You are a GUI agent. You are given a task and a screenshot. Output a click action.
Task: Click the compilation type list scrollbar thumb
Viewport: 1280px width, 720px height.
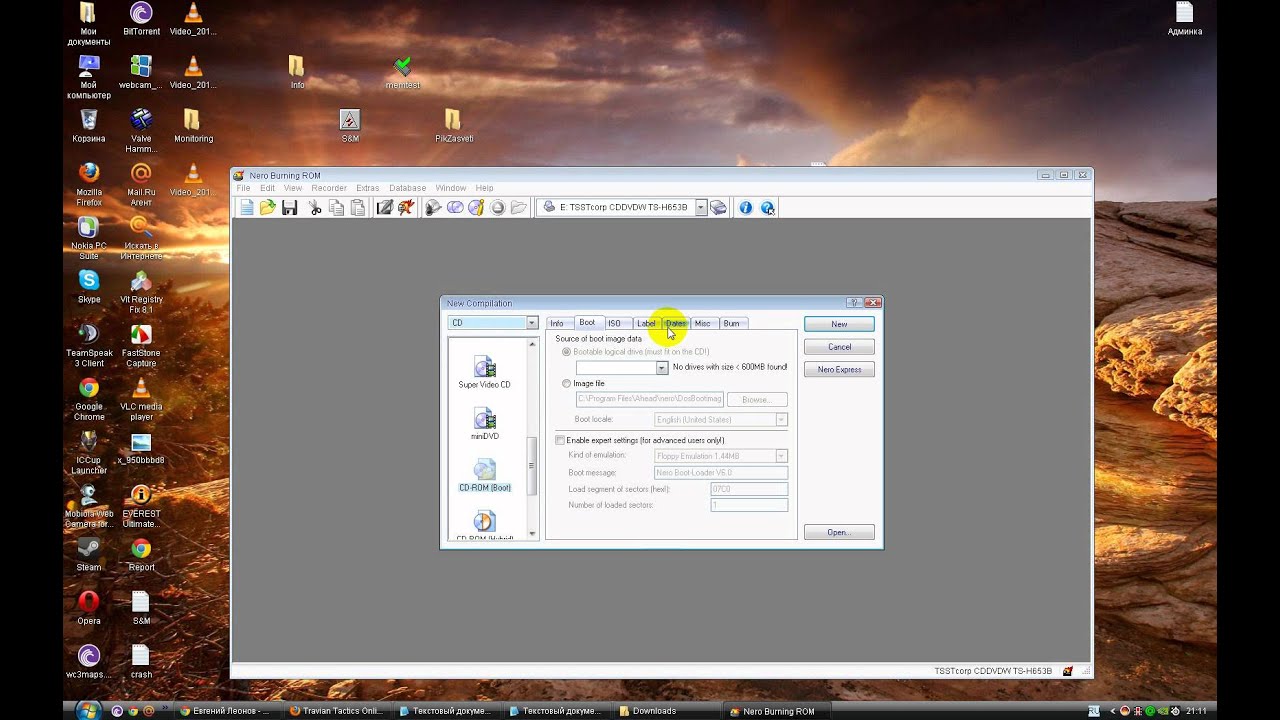coord(532,467)
